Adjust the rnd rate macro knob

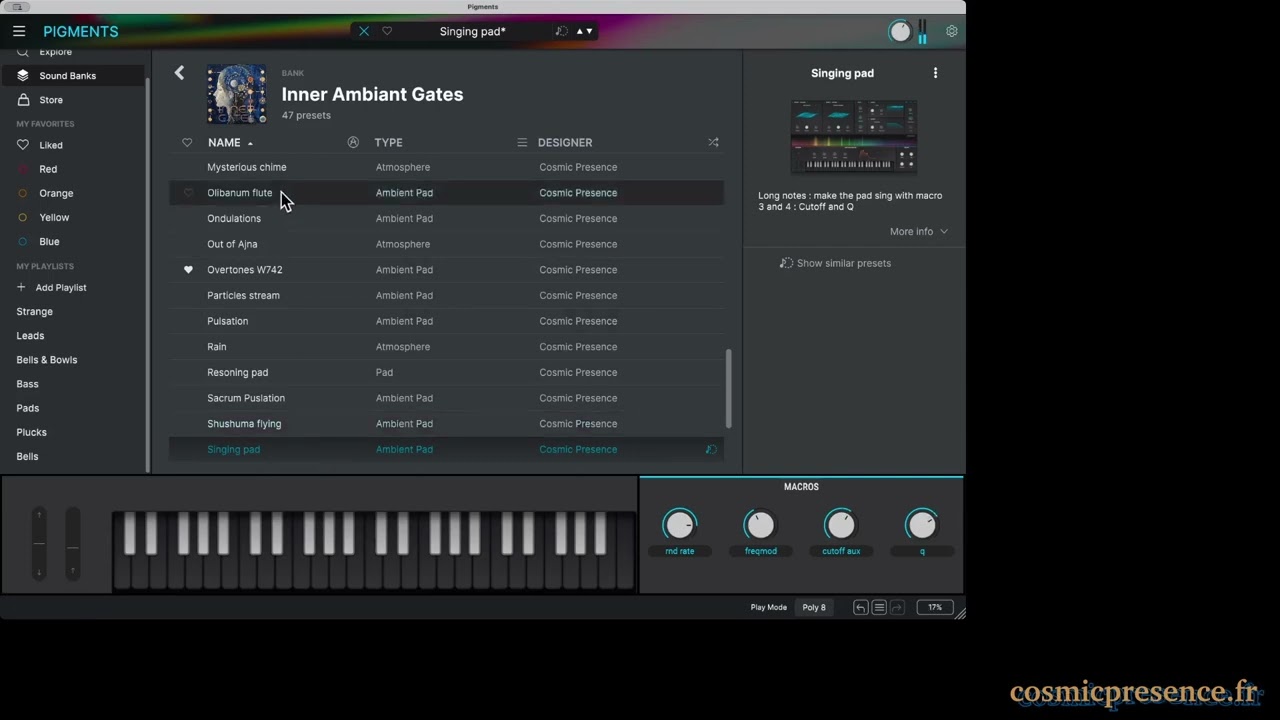point(679,524)
